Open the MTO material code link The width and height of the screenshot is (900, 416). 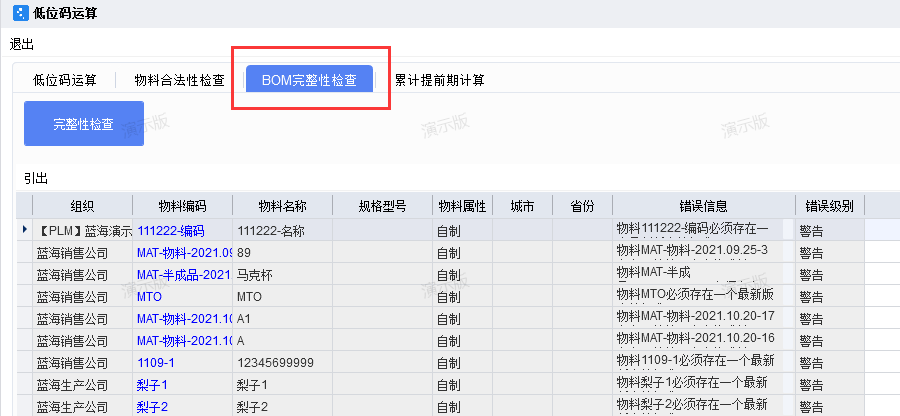[x=150, y=296]
